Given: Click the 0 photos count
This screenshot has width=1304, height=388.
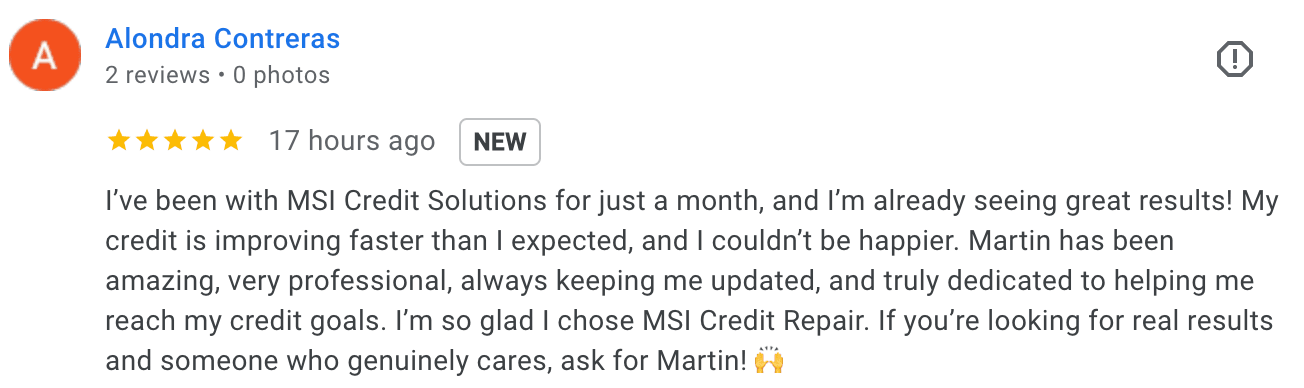Looking at the screenshot, I should (x=281, y=75).
